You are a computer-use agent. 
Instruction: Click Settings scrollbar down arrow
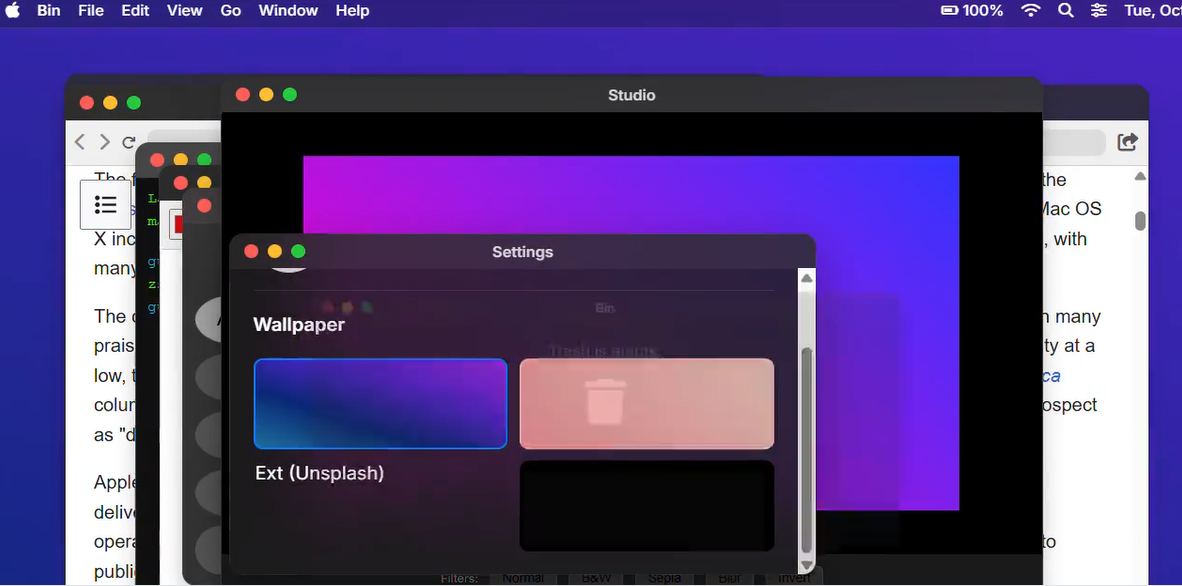pyautogui.click(x=807, y=565)
